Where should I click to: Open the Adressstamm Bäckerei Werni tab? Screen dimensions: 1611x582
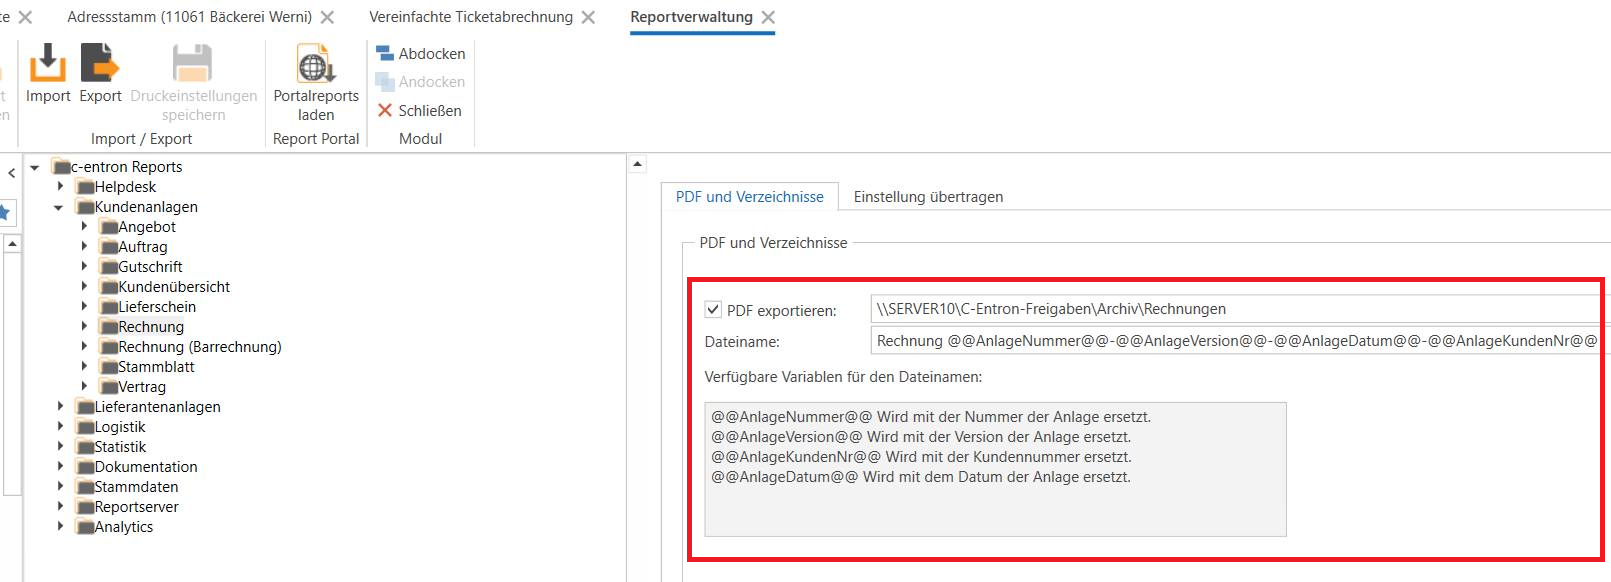[189, 17]
